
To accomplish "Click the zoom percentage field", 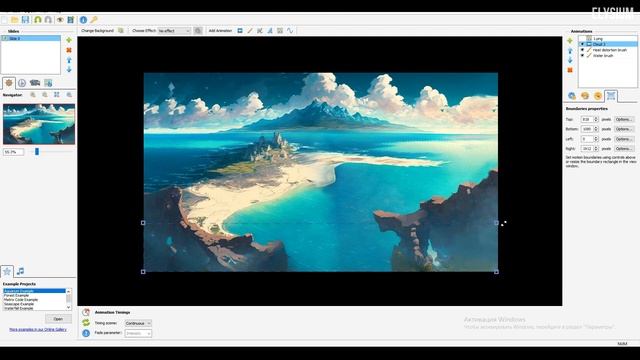I will pos(13,152).
